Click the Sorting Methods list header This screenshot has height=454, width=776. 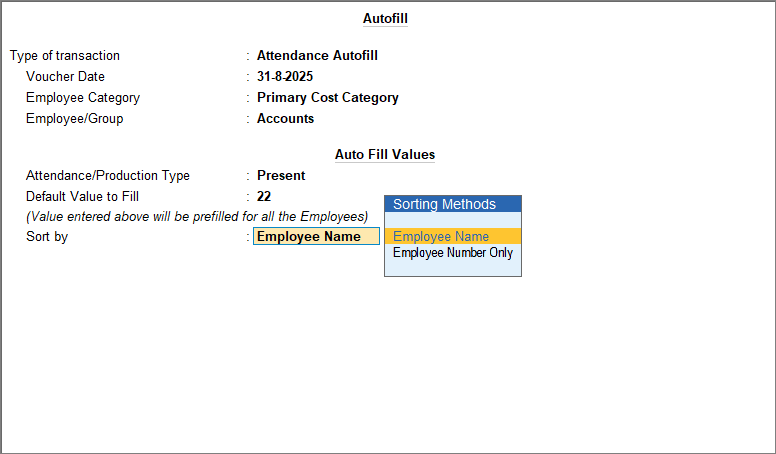tap(452, 204)
